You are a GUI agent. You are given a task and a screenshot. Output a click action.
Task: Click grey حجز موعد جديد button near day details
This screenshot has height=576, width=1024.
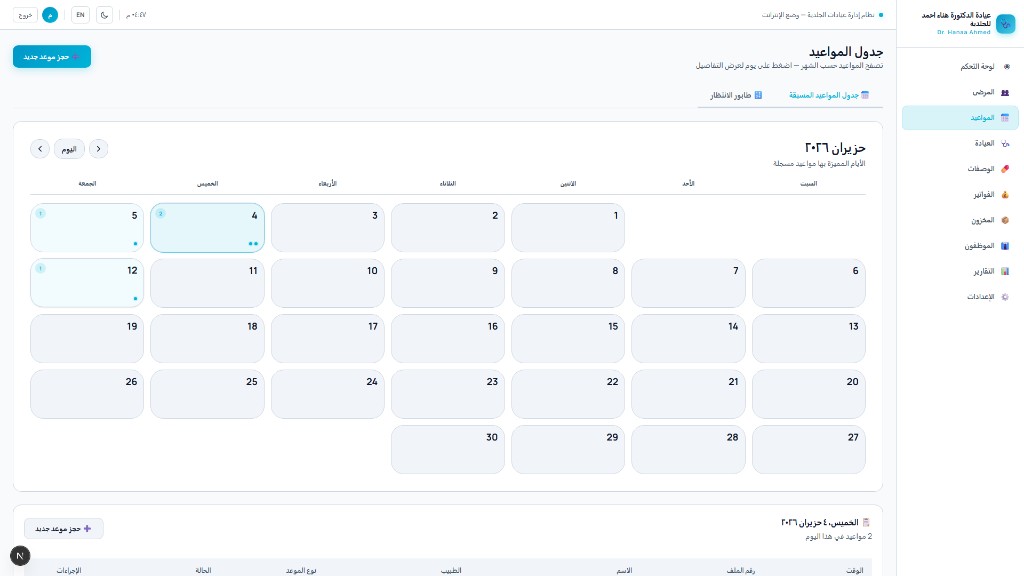[63, 528]
